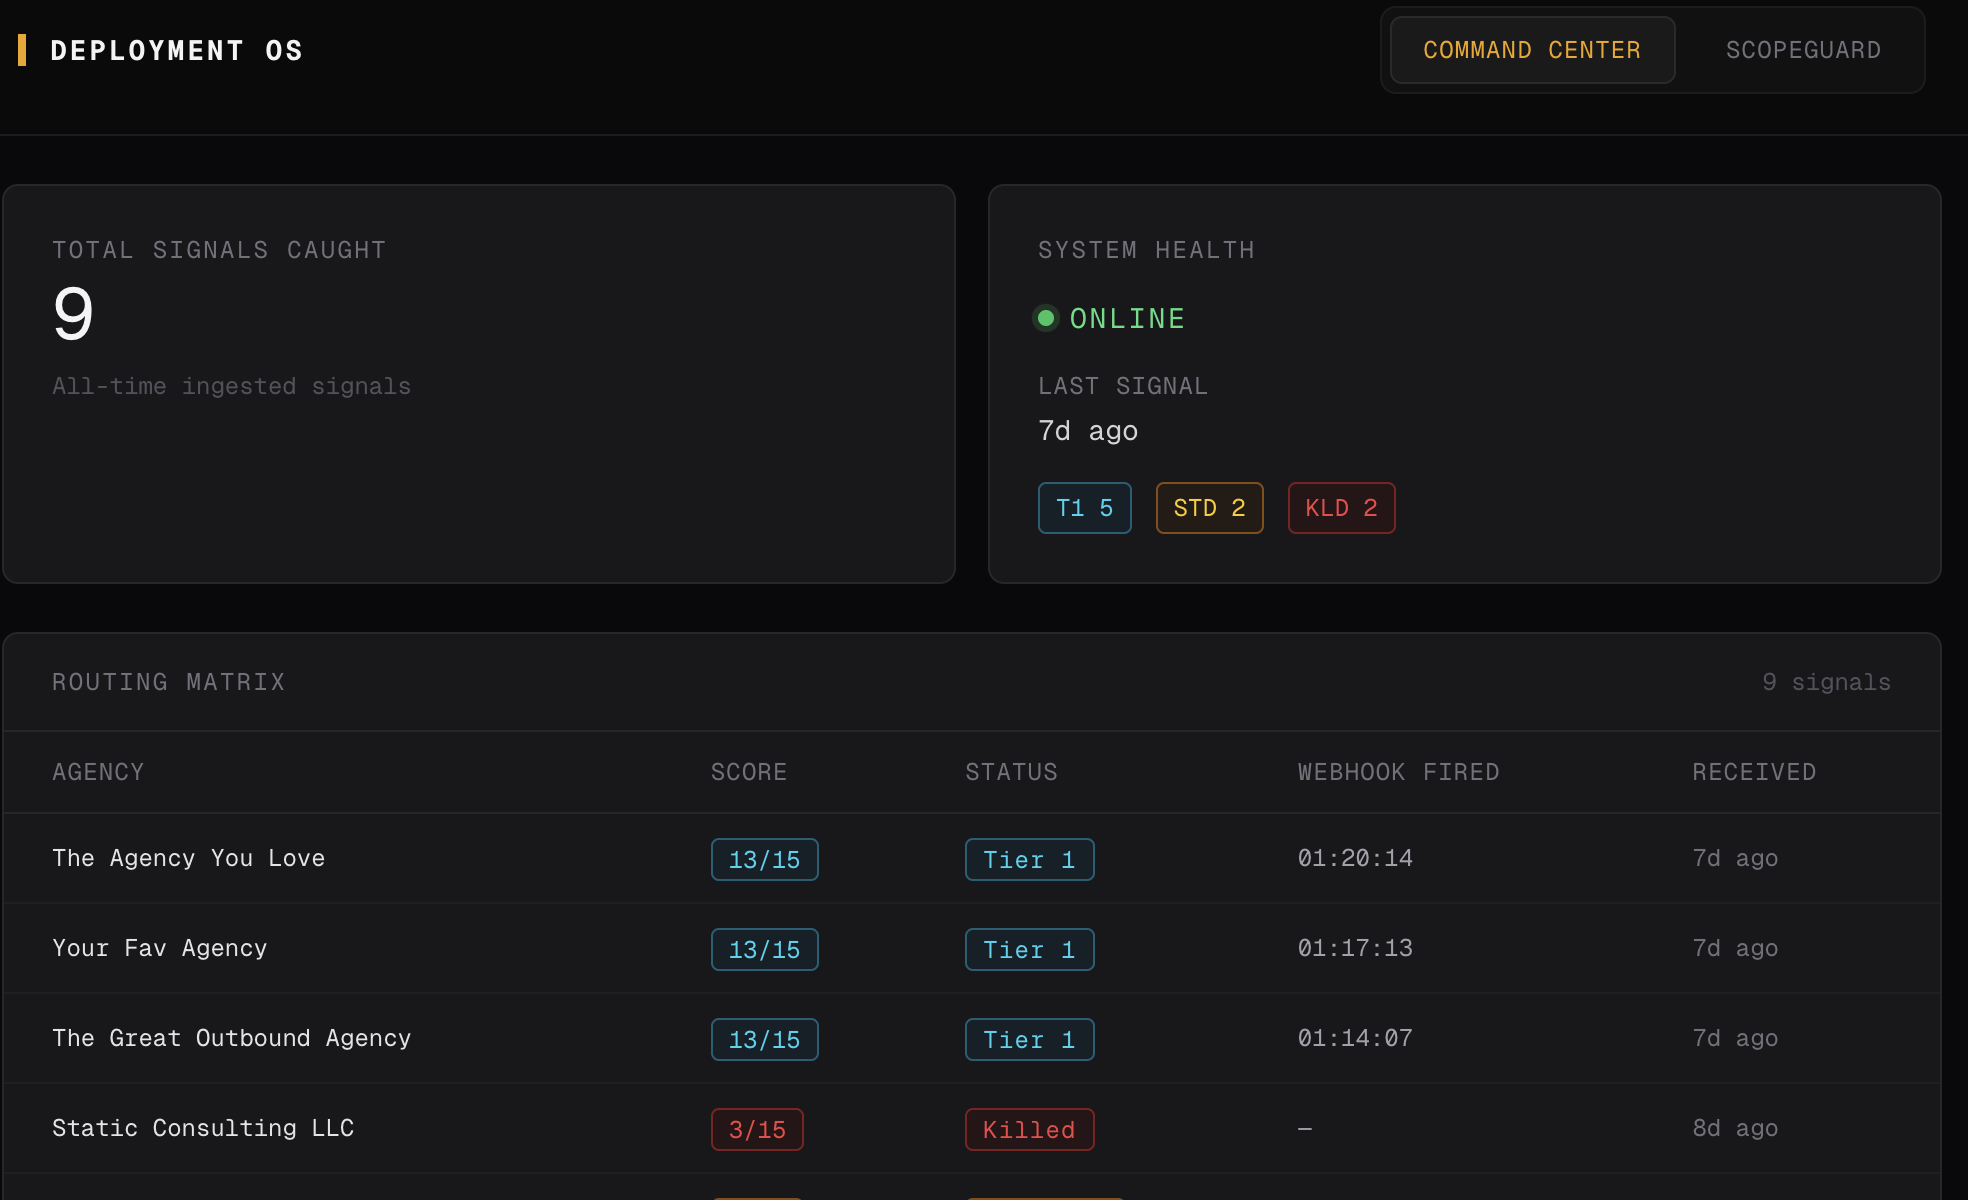
Task: Click the Deployment OS logo title
Action: coord(176,50)
